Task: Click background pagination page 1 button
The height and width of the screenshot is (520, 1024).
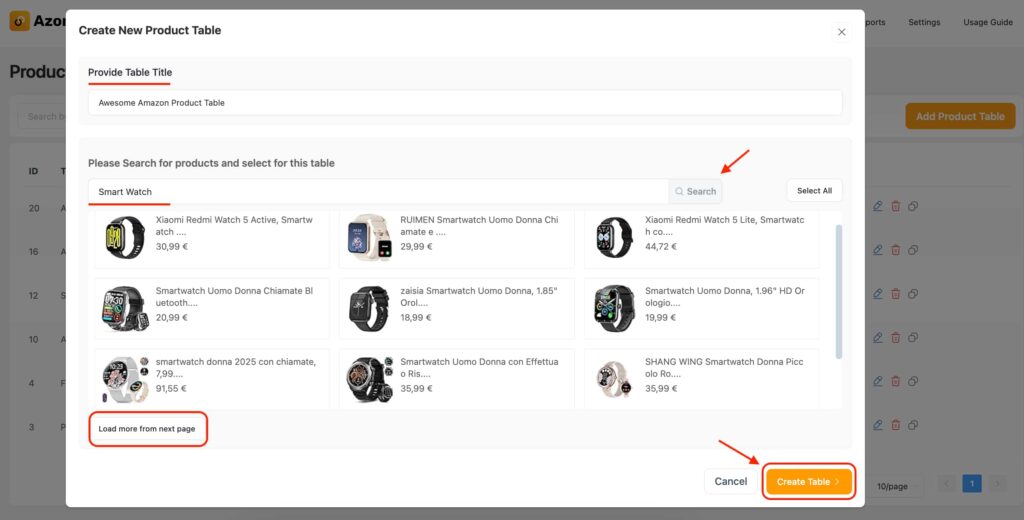Action: (972, 484)
